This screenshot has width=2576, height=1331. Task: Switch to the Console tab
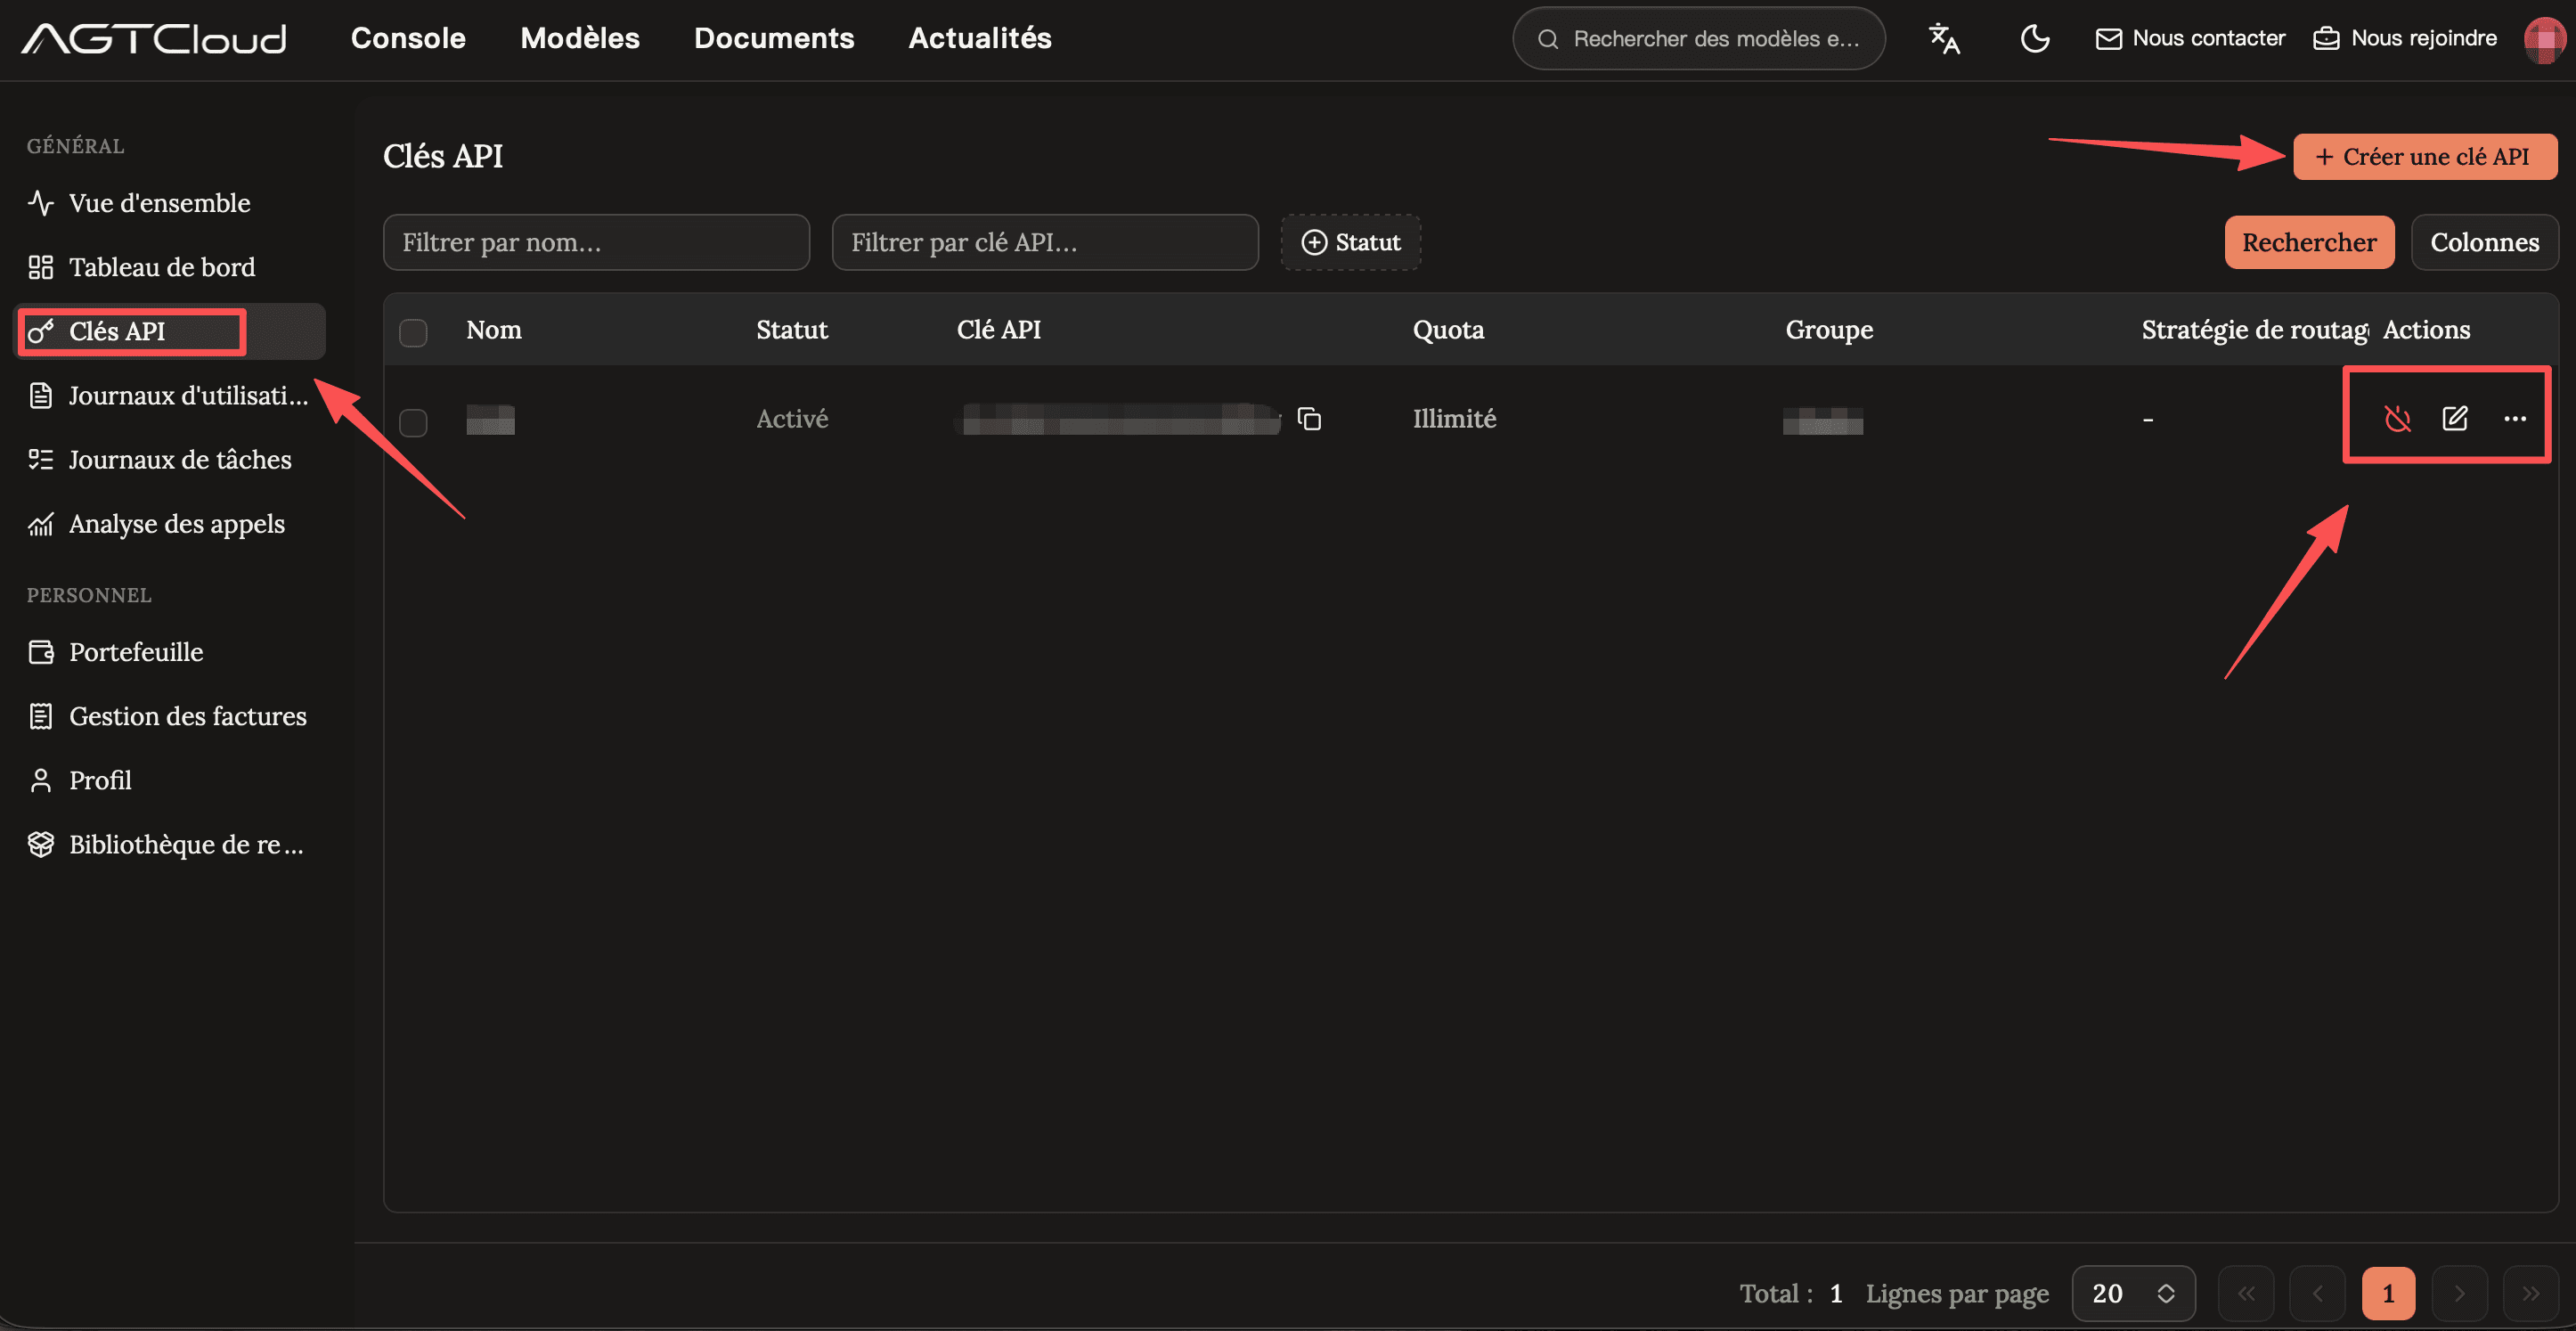tap(408, 38)
